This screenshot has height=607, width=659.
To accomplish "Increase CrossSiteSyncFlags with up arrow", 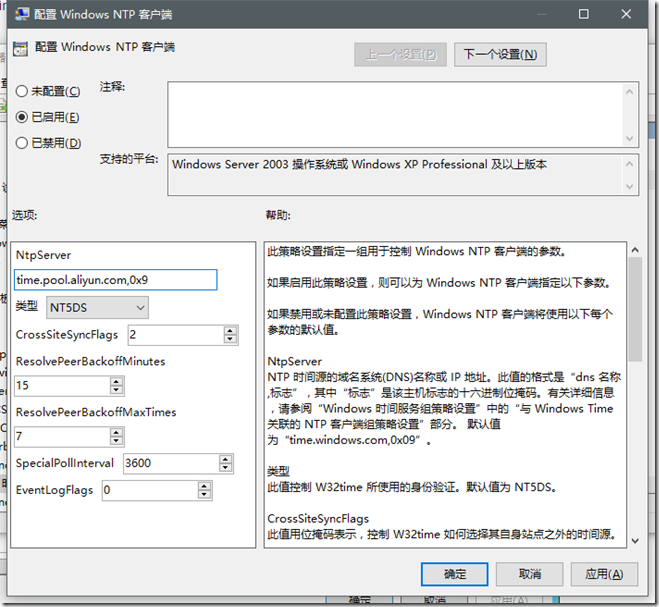I will tap(230, 331).
